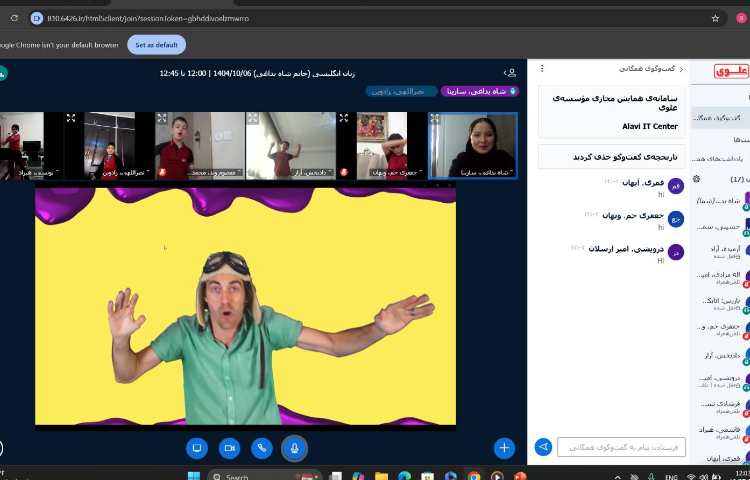The height and width of the screenshot is (480, 750).
Task: Click the Alavi logo in sidebar
Action: coord(730,71)
